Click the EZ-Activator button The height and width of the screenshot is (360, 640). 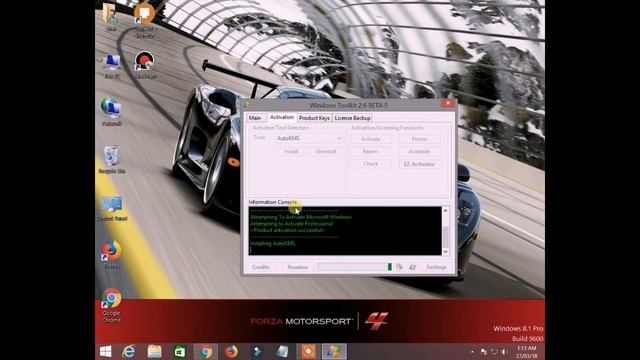(419, 164)
